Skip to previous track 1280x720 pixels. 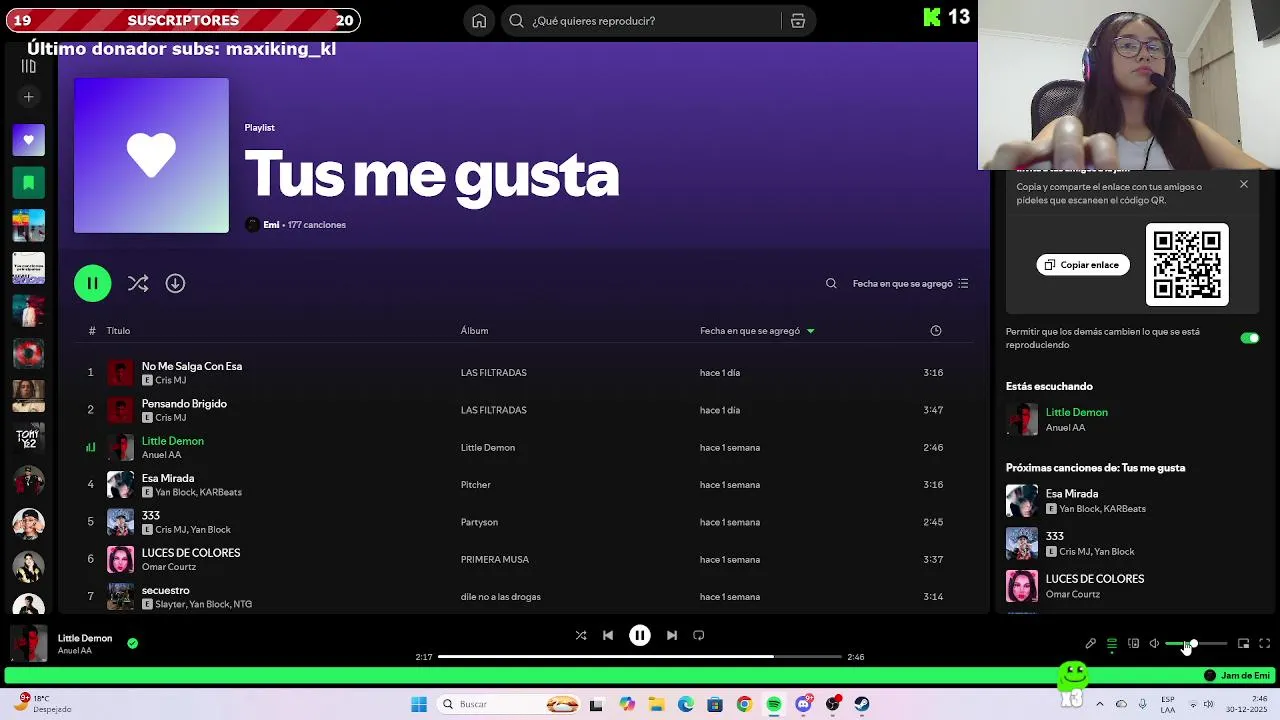pos(608,636)
